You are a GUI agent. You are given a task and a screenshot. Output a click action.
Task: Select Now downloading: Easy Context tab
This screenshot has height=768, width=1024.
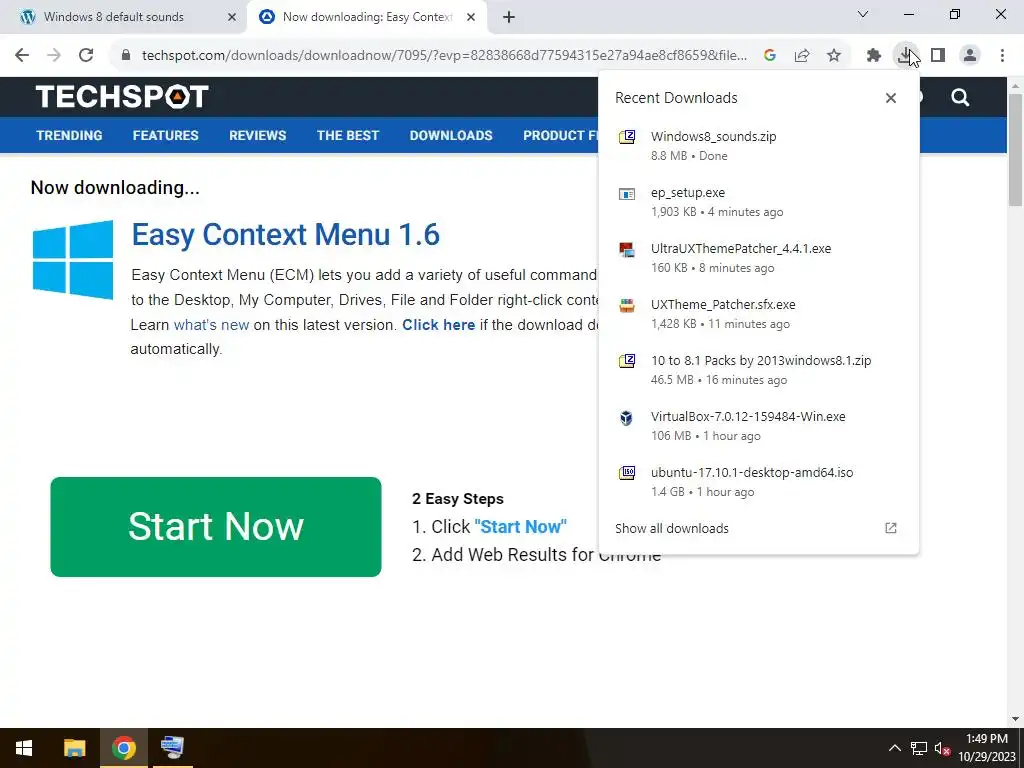(x=368, y=17)
